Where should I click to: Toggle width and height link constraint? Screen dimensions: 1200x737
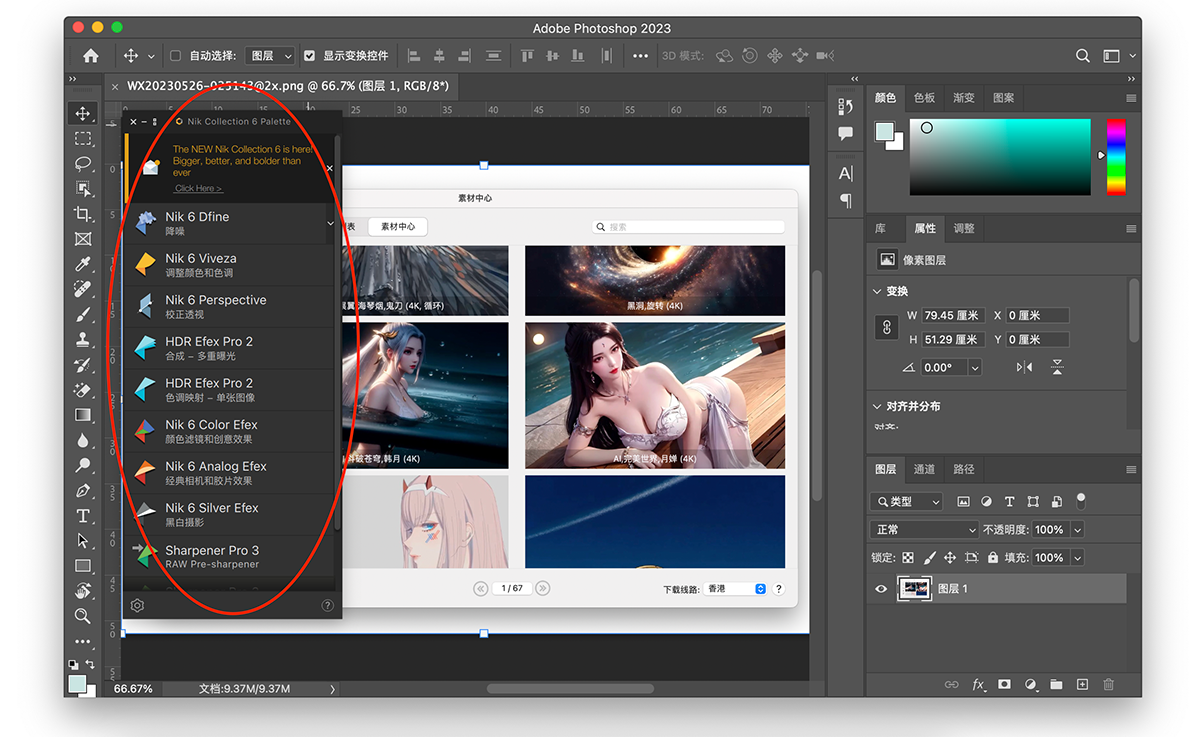[886, 327]
